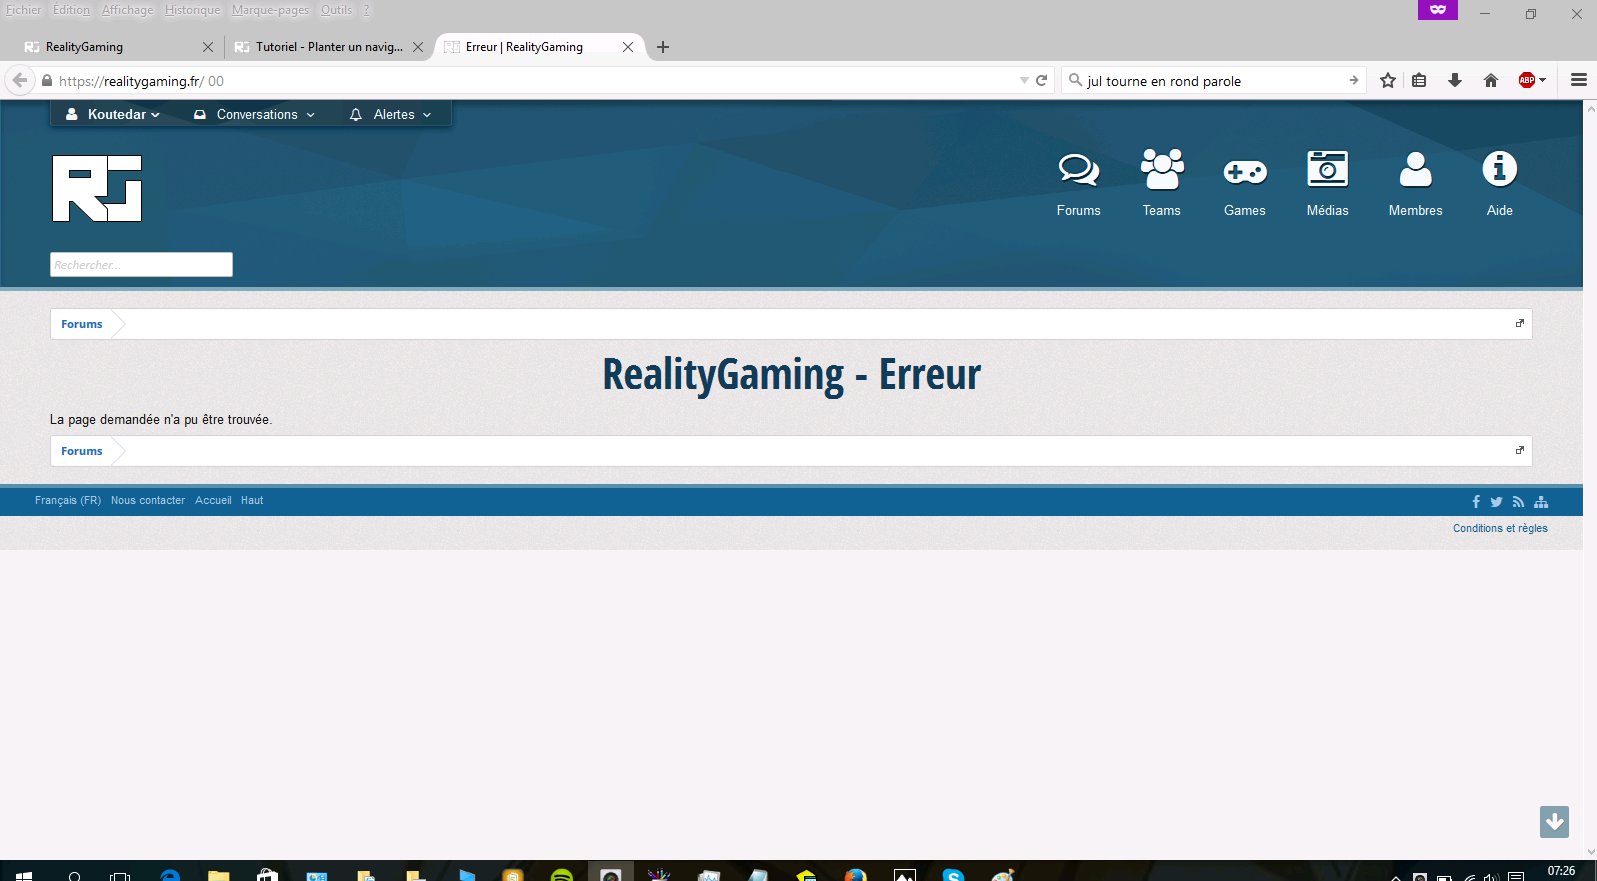Open the footer sitemap icon

(1541, 502)
